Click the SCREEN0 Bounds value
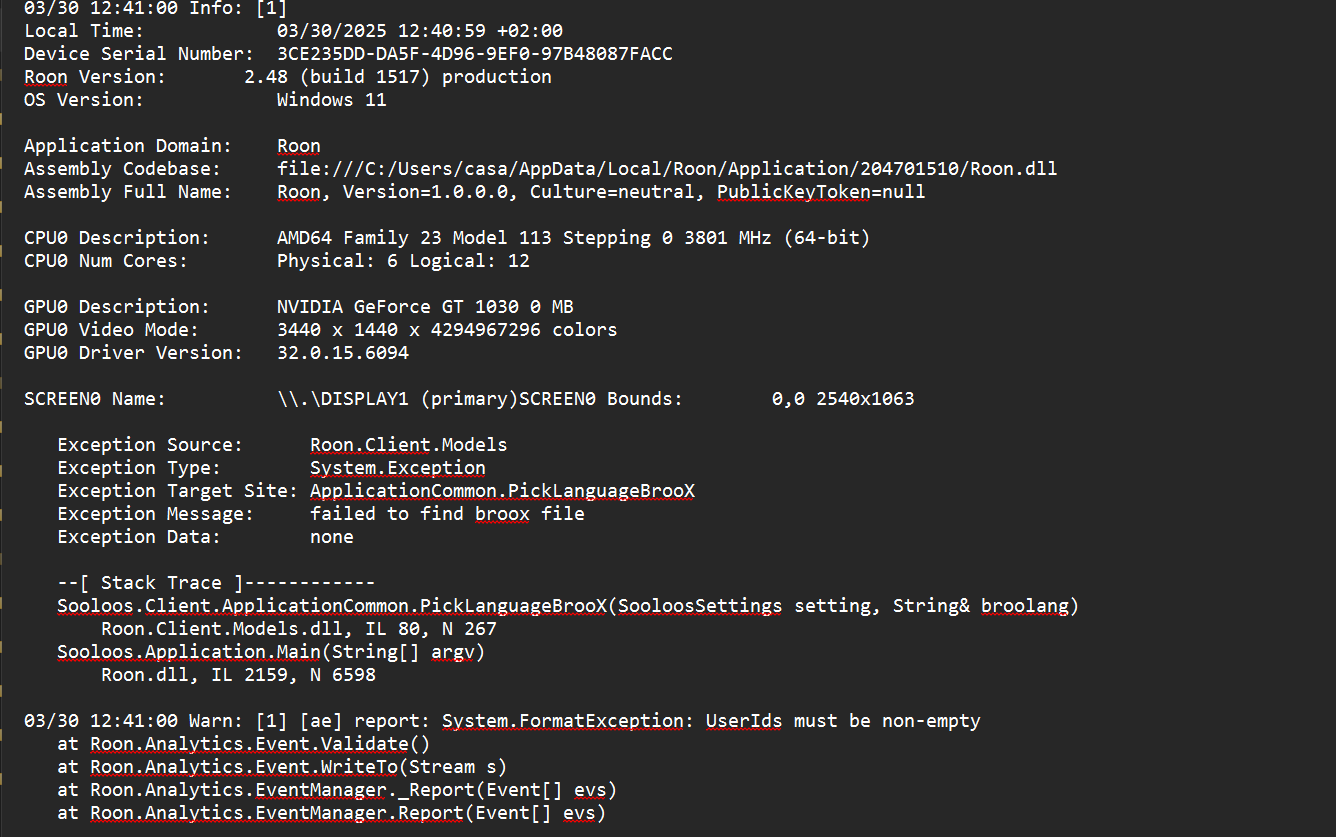The width and height of the screenshot is (1336, 837). click(x=843, y=399)
